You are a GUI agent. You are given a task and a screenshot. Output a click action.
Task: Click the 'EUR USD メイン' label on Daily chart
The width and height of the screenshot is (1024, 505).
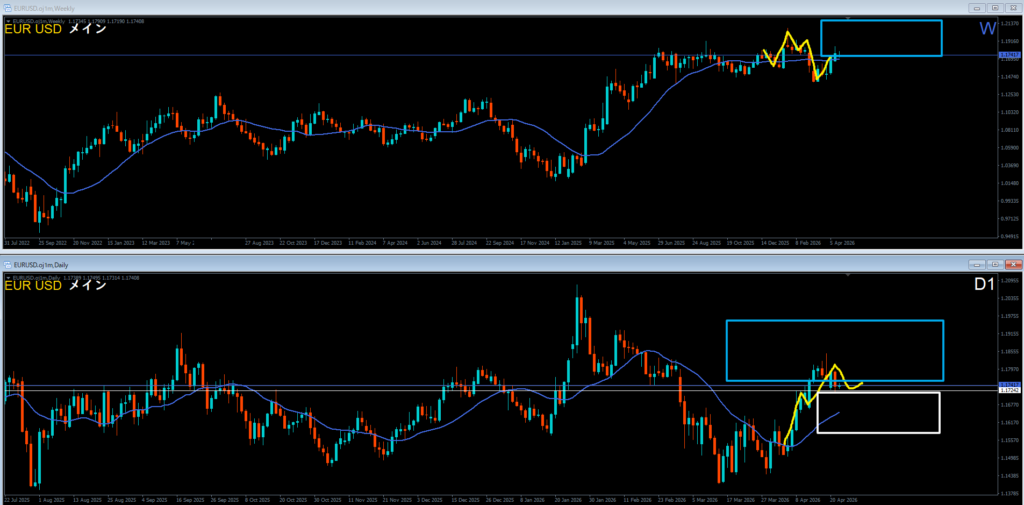[56, 285]
